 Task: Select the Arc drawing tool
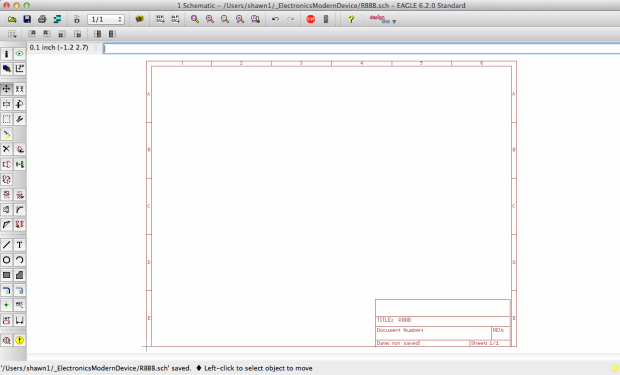tap(19, 260)
